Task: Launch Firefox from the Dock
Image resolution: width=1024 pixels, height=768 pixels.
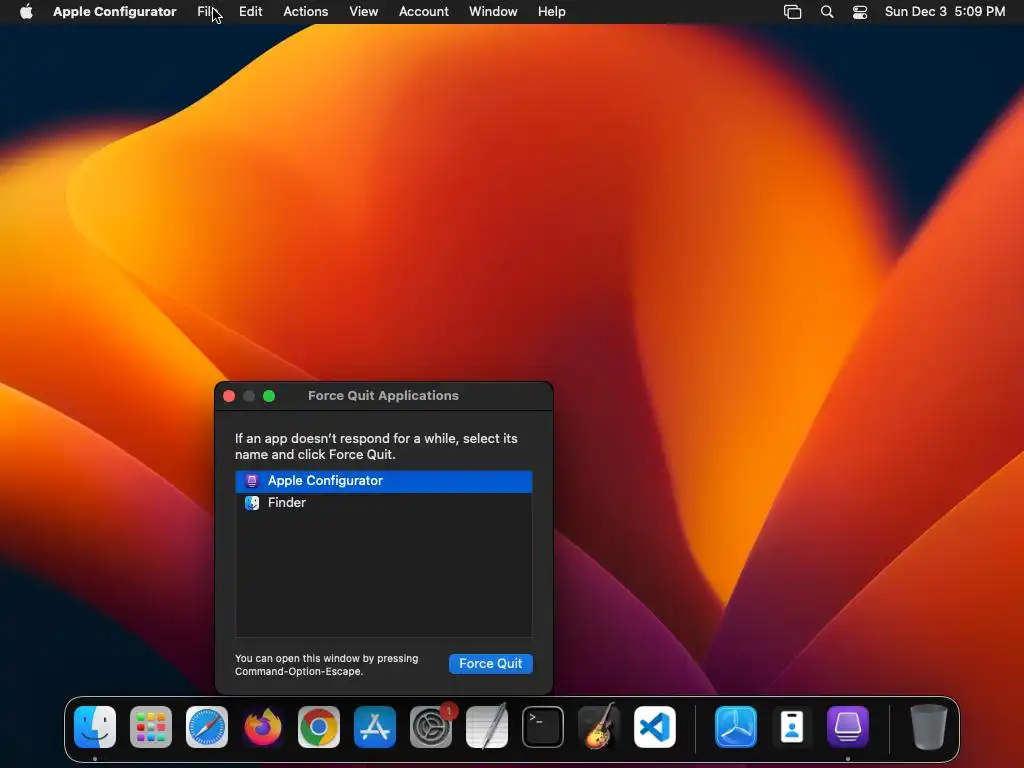Action: click(x=263, y=727)
